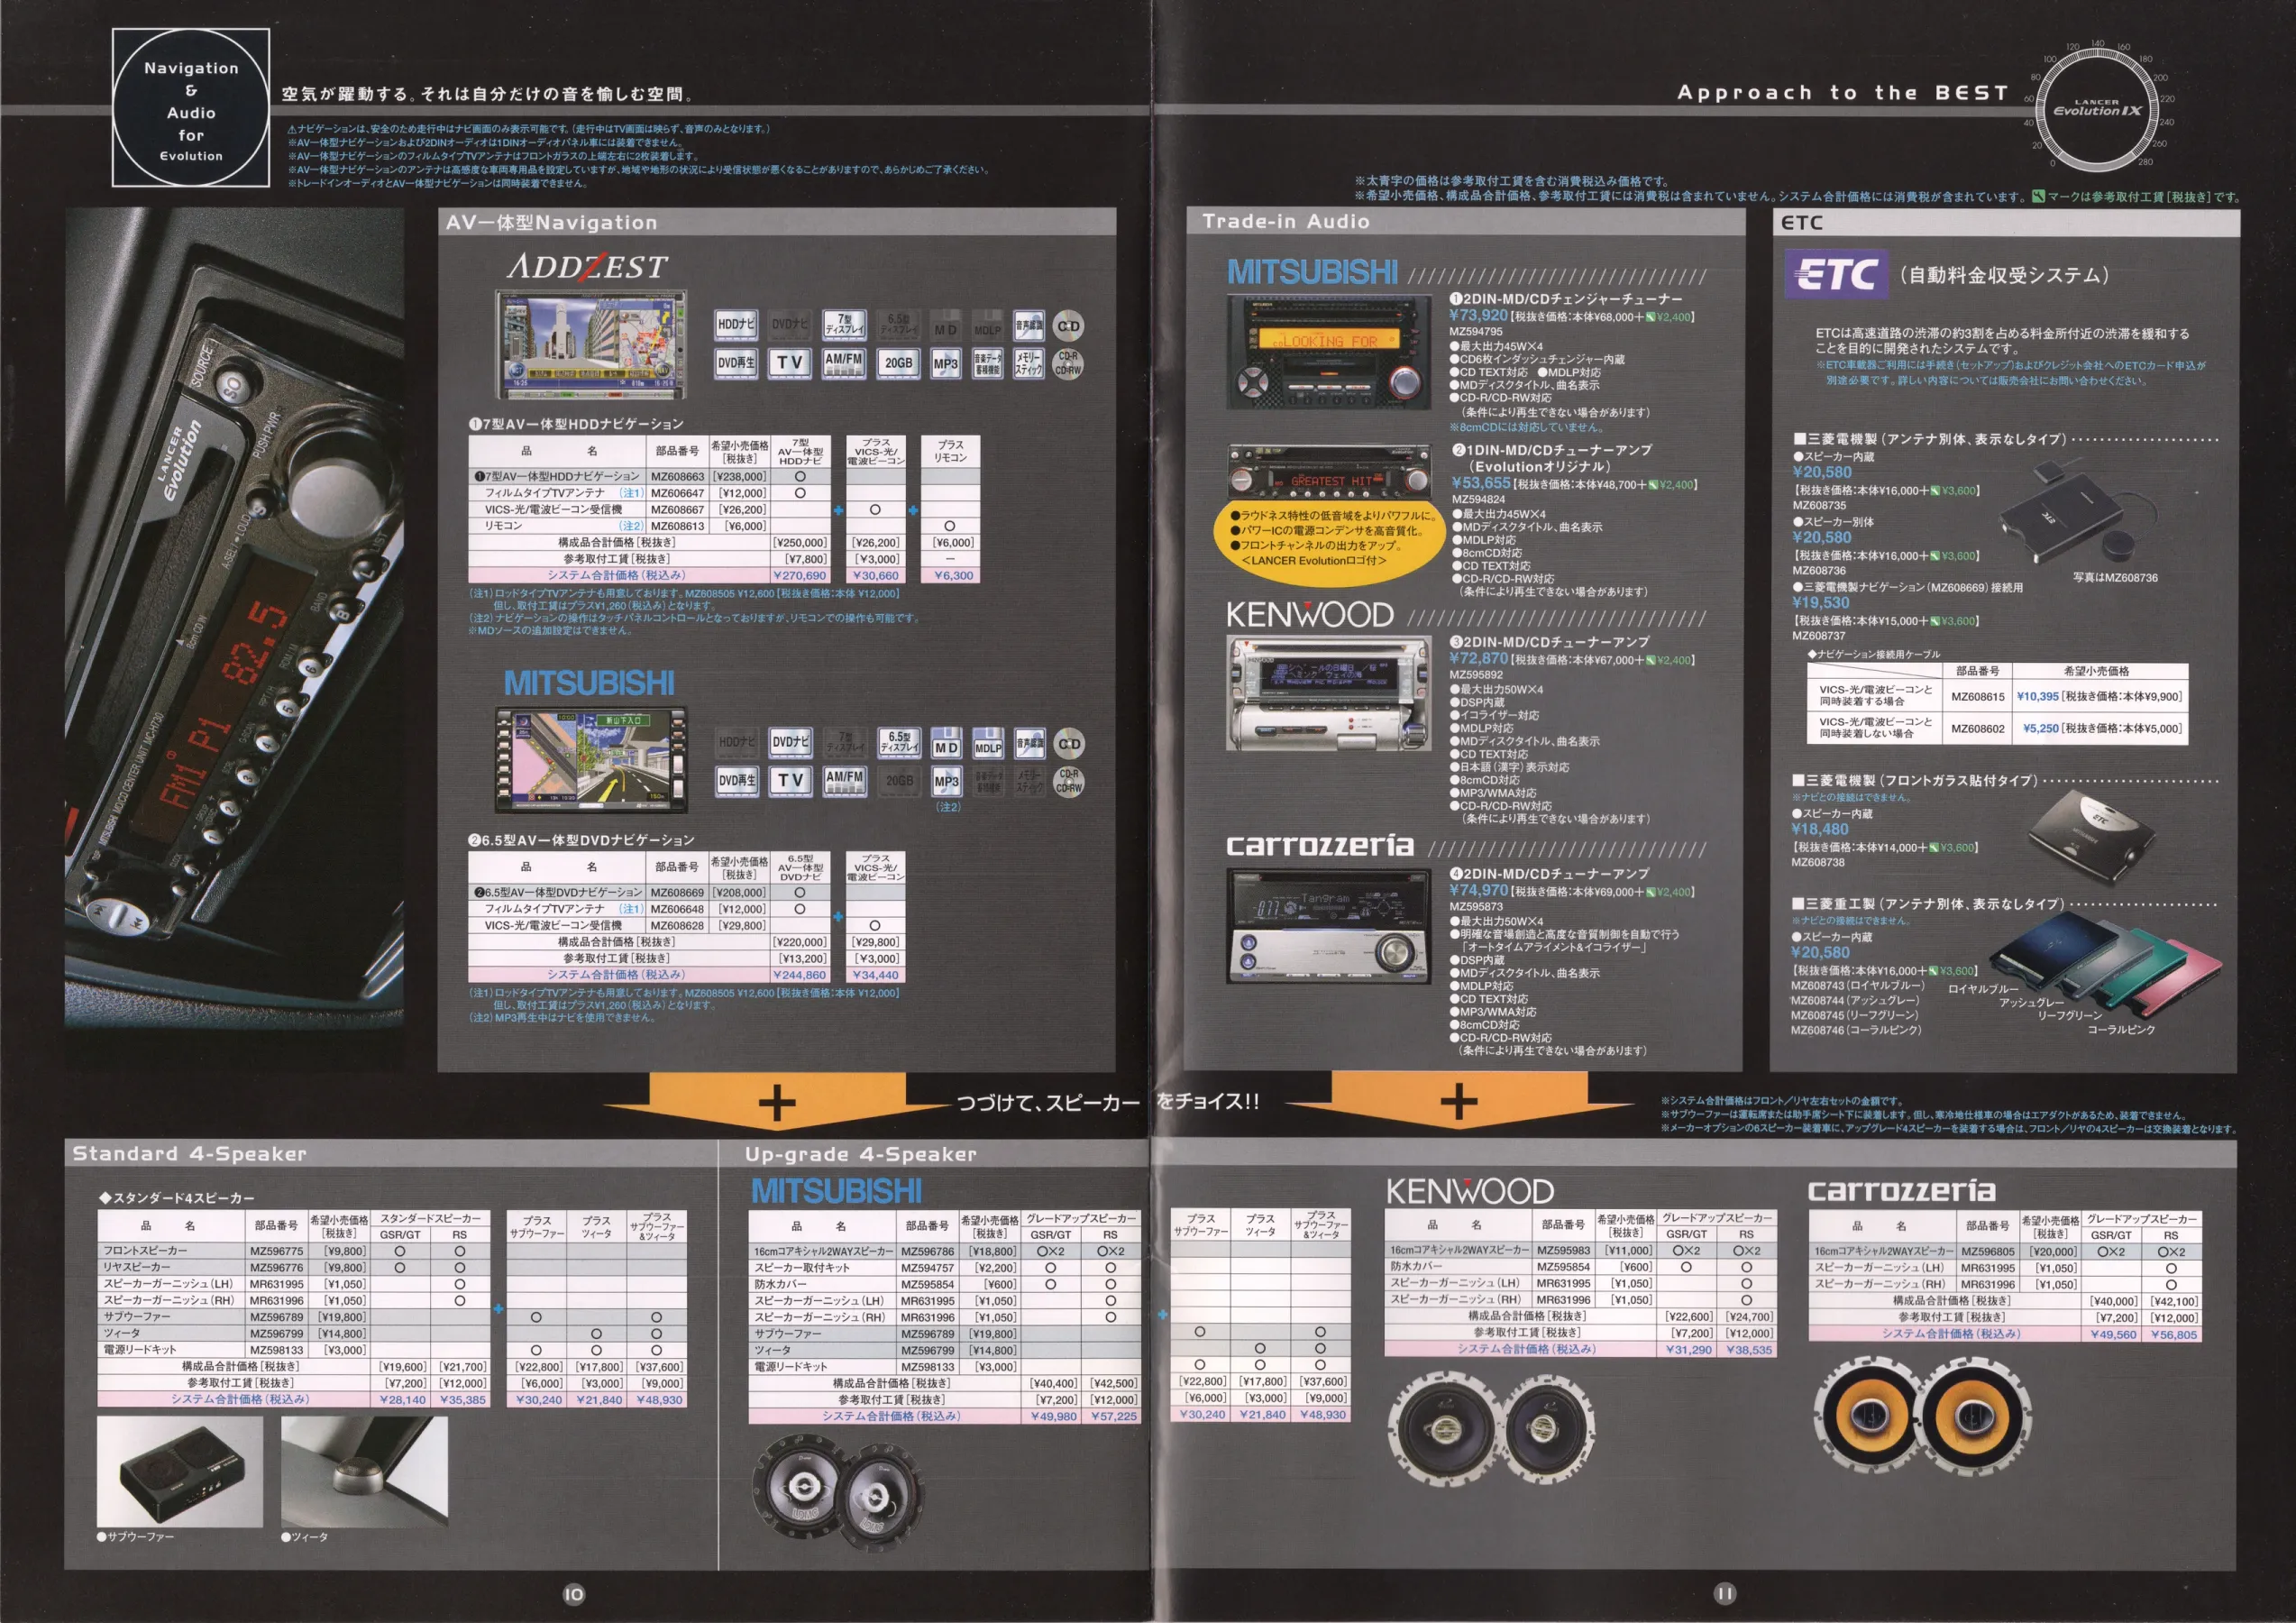The image size is (2296, 1623).
Task: Click the MP3 icon marked 注2
Action: [x=946, y=781]
